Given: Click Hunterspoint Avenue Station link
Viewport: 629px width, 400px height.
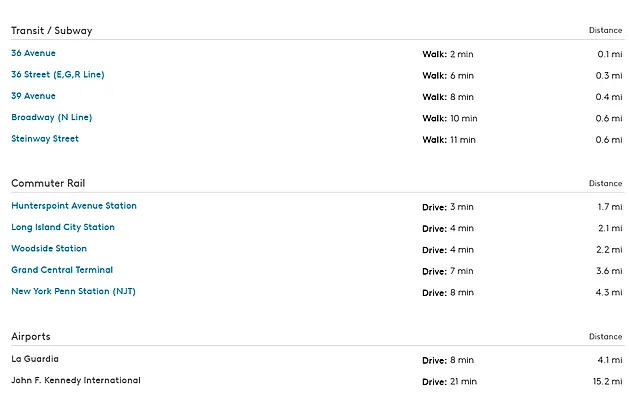Looking at the screenshot, I should click(74, 206).
